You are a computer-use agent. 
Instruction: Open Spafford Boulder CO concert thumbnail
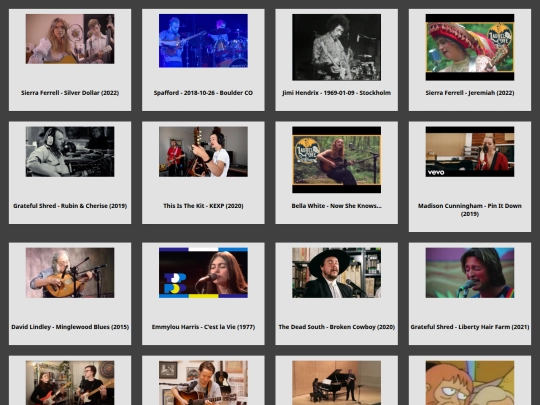click(203, 41)
